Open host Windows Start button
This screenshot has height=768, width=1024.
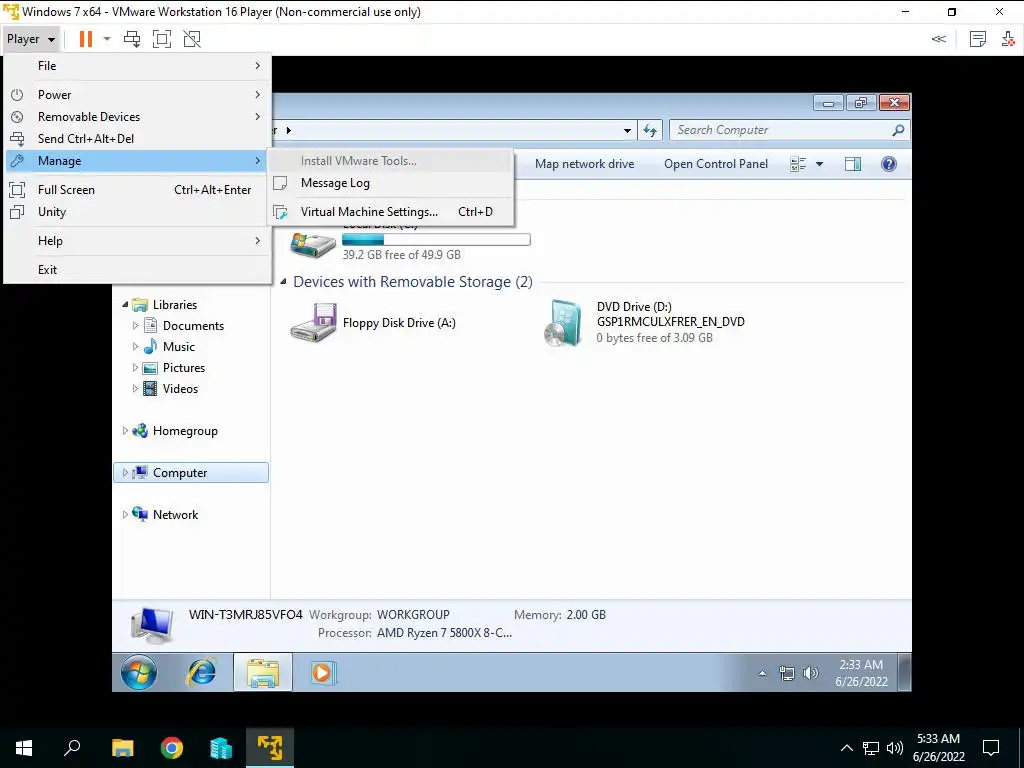pyautogui.click(x=24, y=748)
